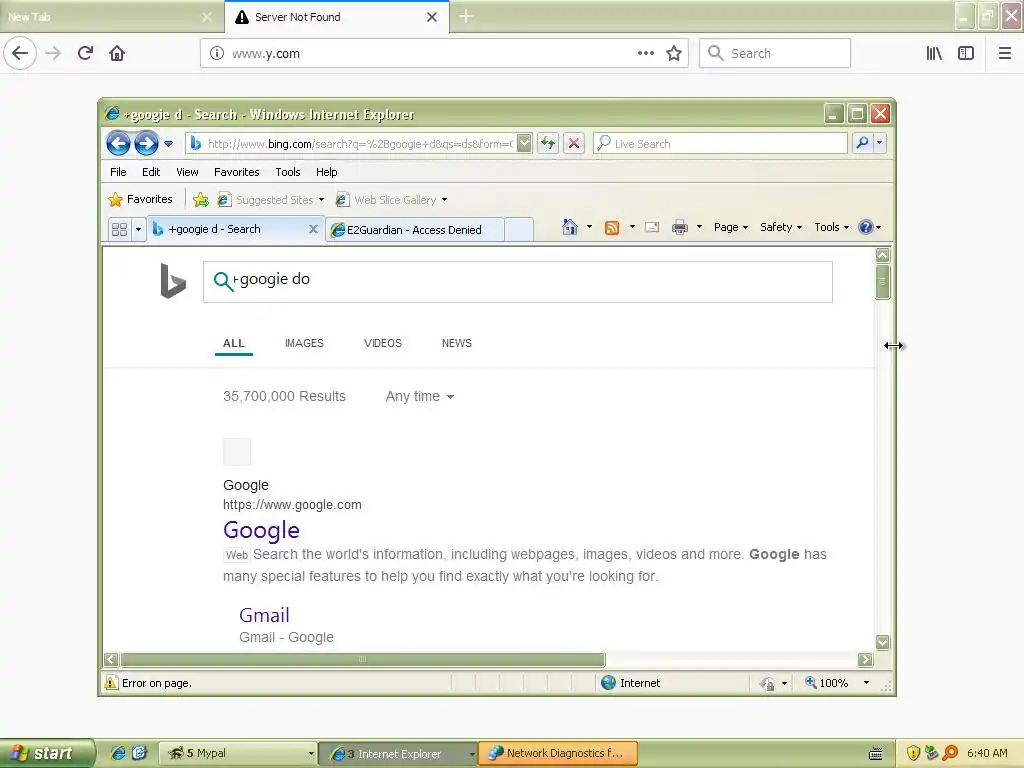This screenshot has height=768, width=1024.
Task: Open a new blank IE tab
Action: coord(519,230)
